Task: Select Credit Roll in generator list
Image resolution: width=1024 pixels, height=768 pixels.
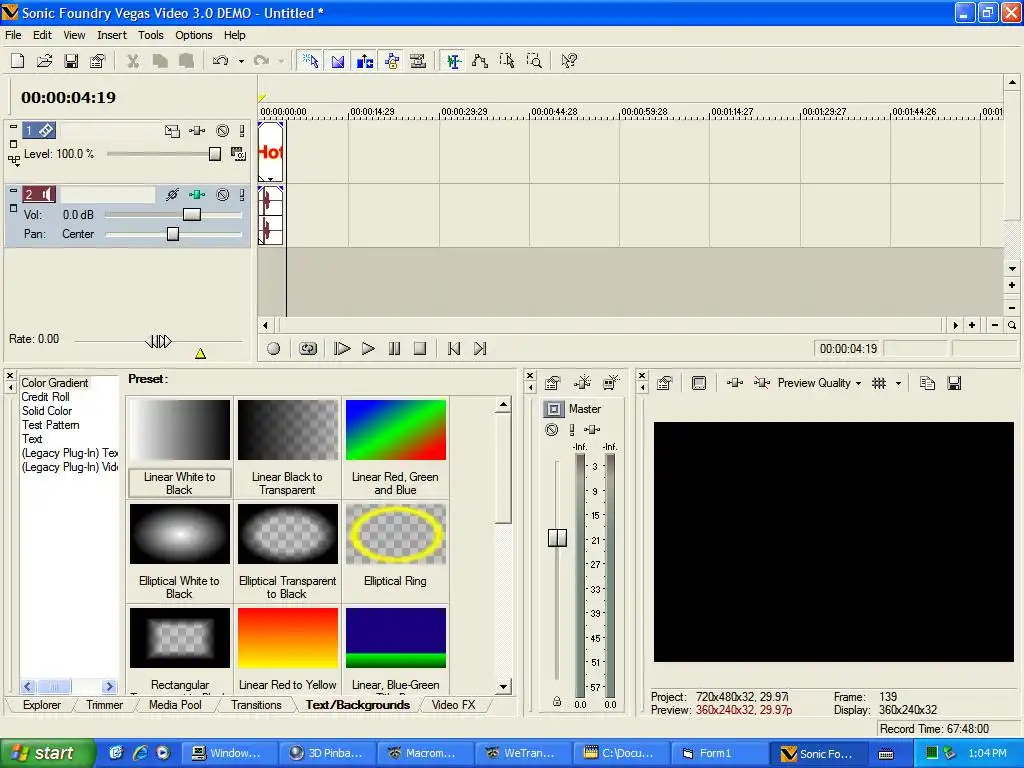Action: click(45, 397)
